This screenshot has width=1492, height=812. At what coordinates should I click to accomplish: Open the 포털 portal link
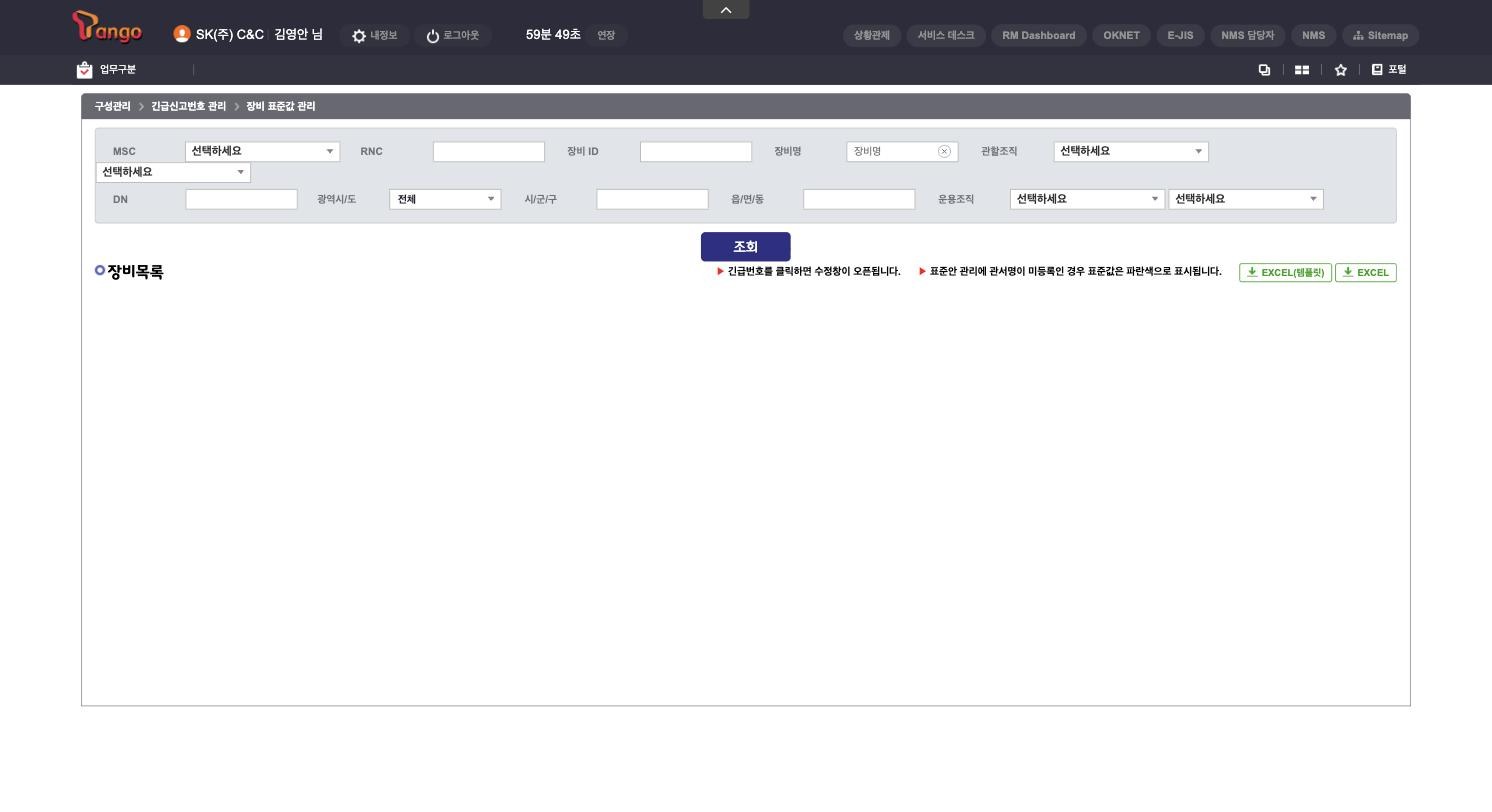coord(1389,69)
